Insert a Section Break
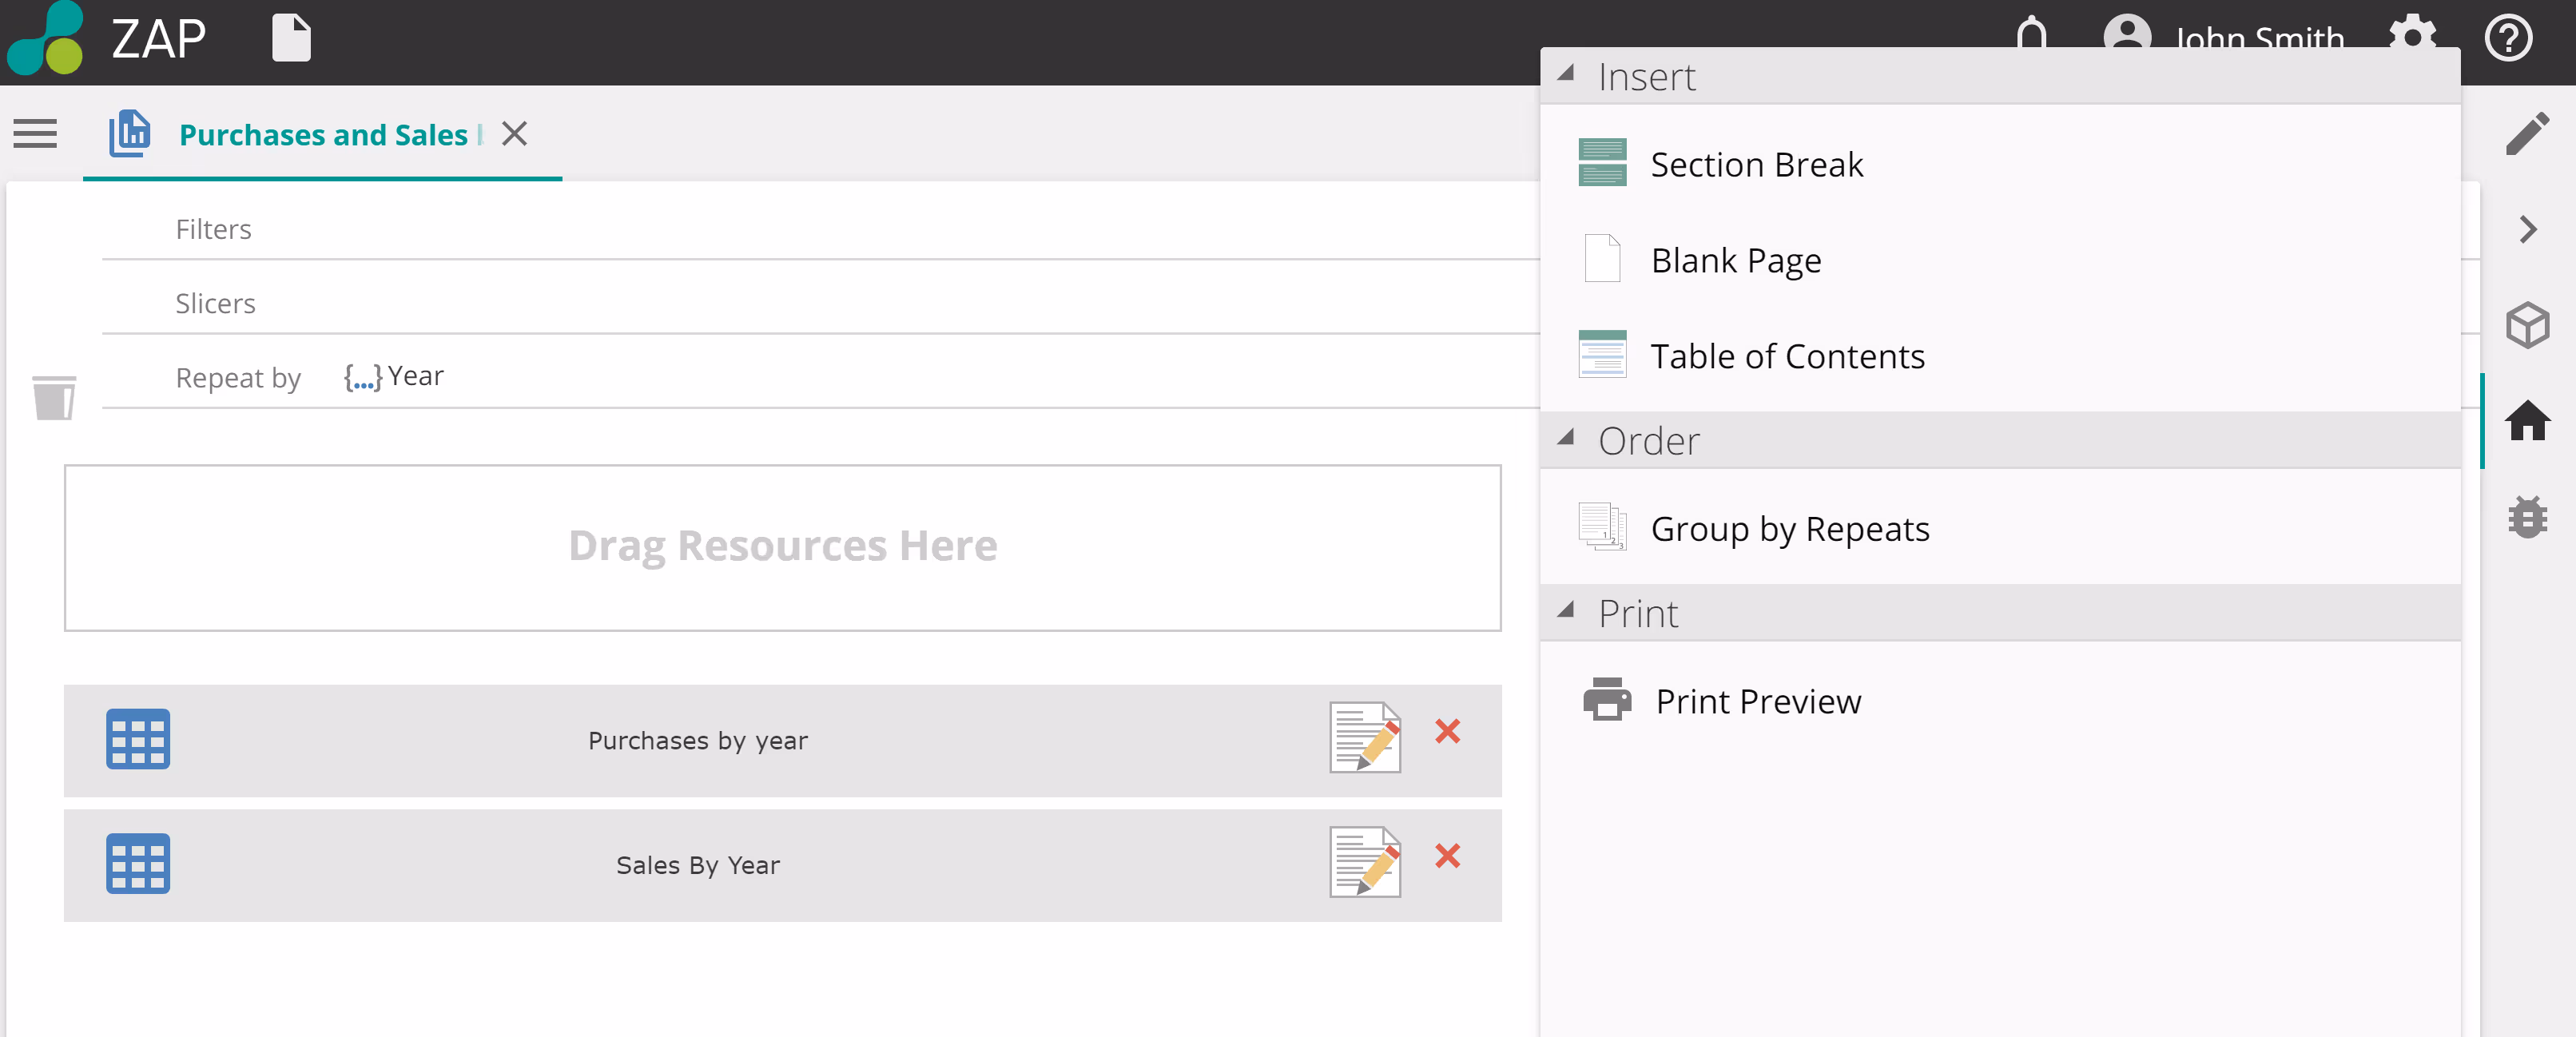2576x1037 pixels. [x=1755, y=164]
